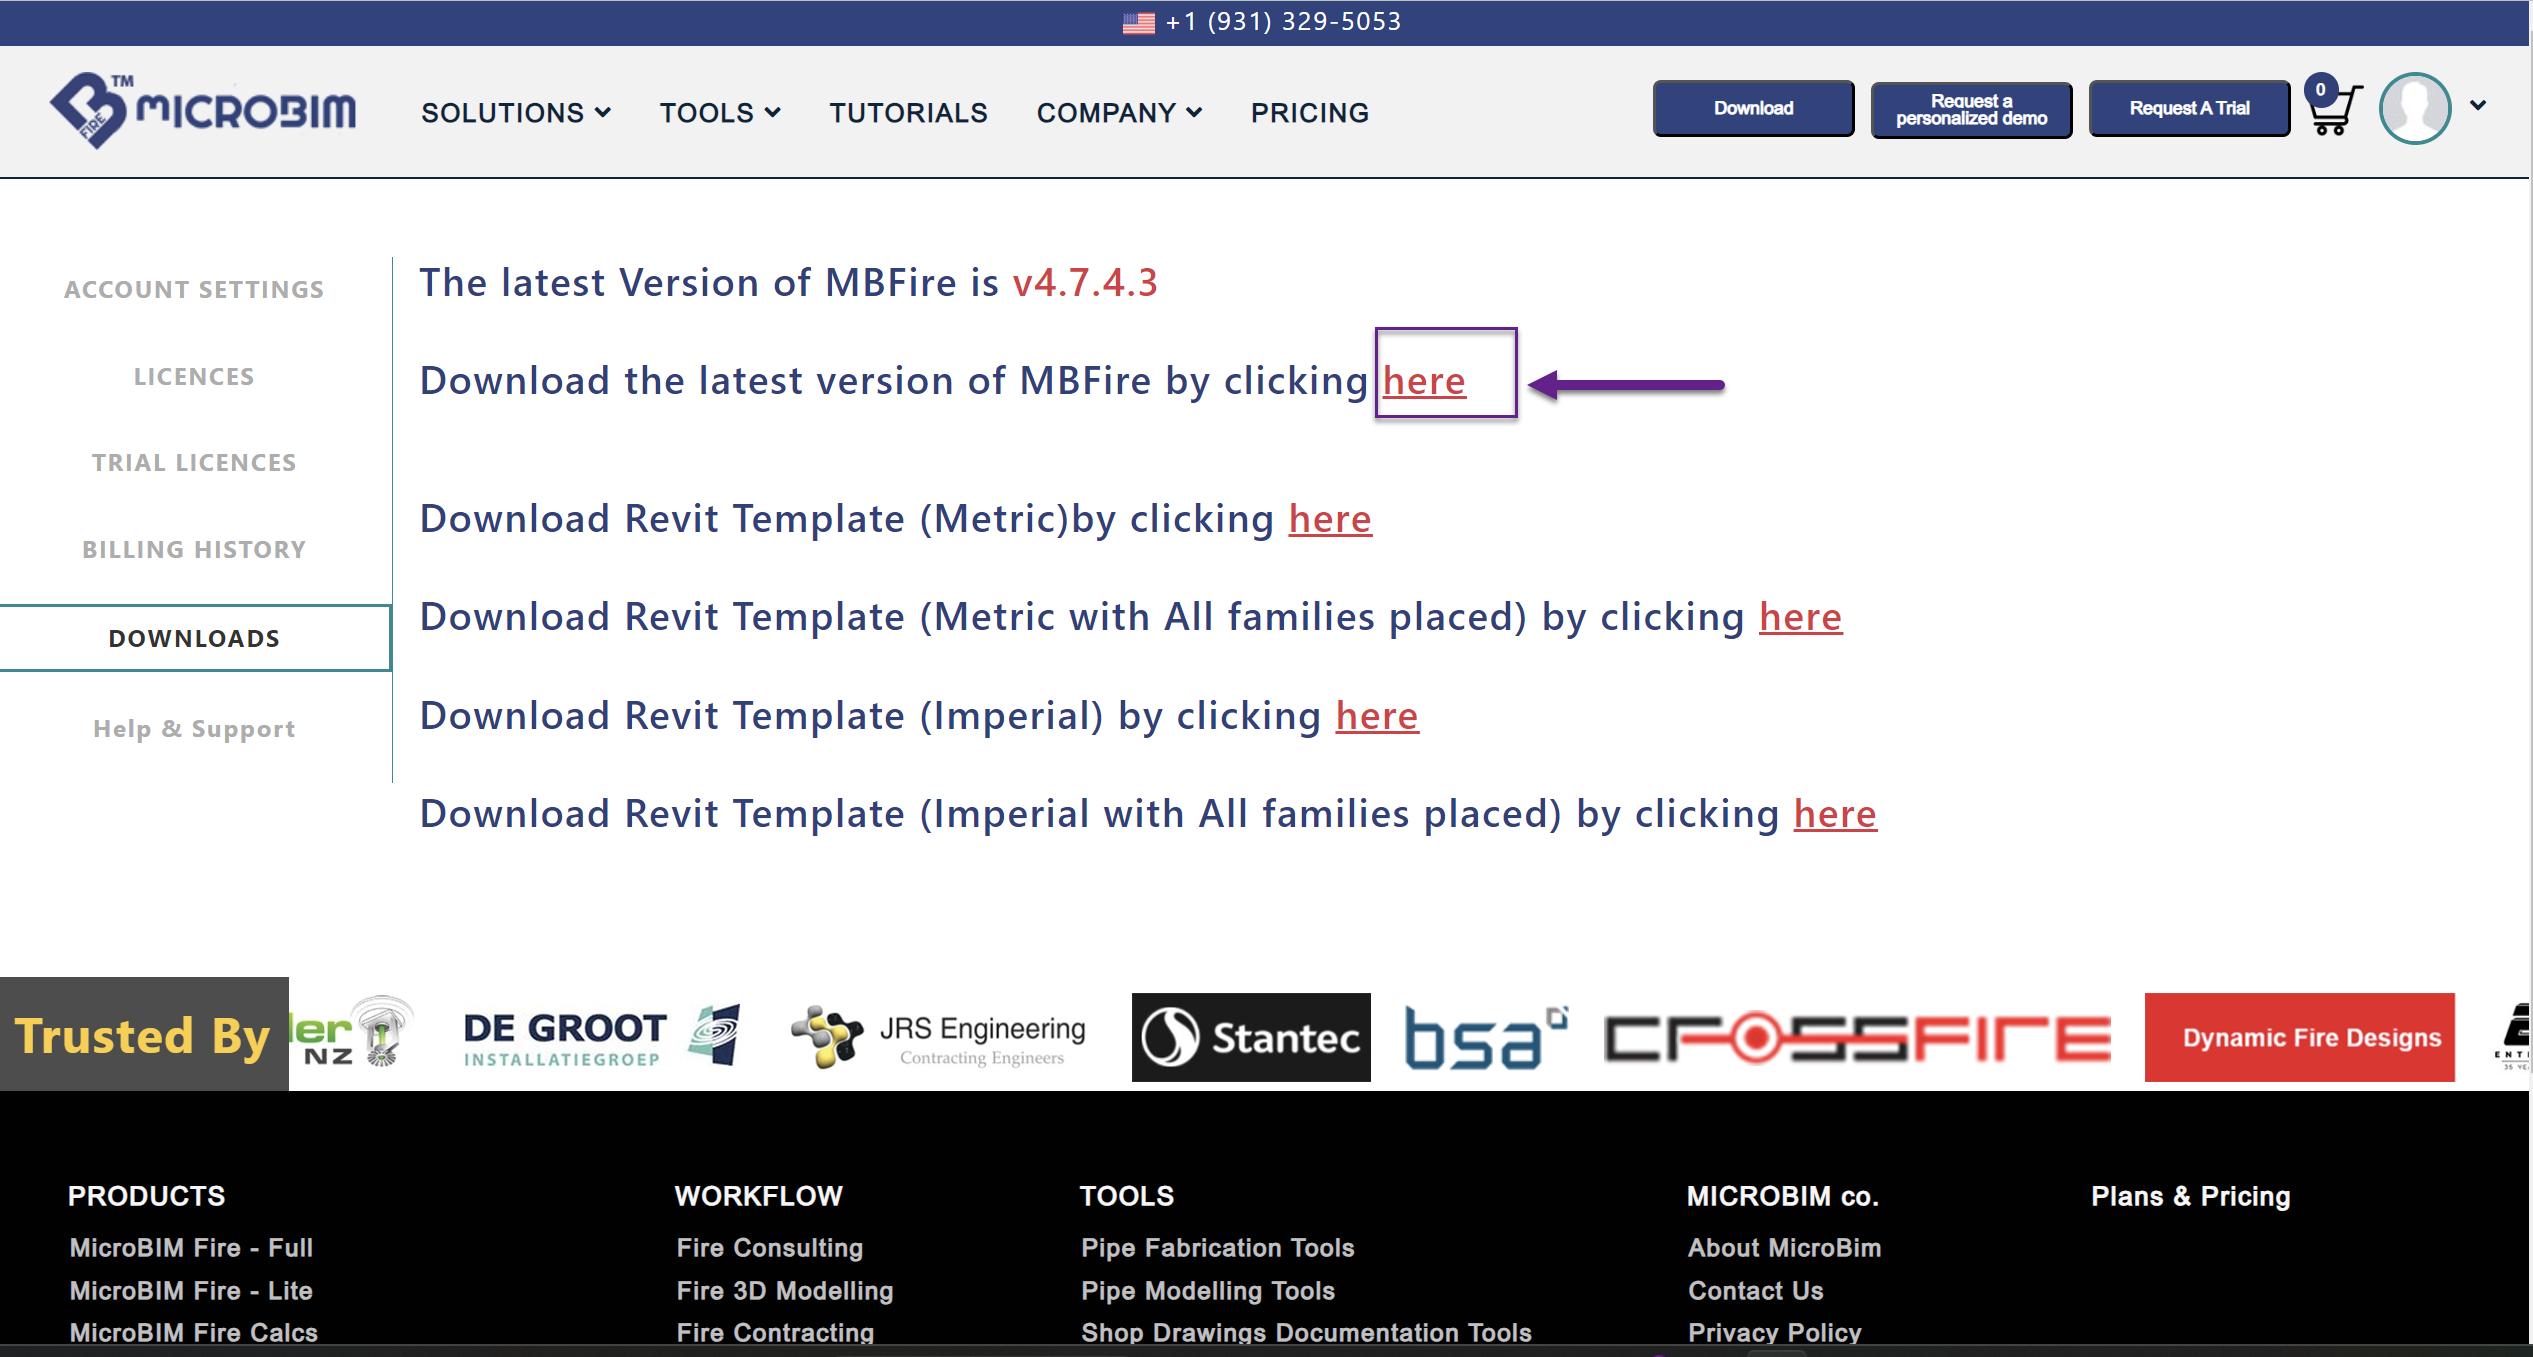Open Shop Drawings Documentation Tools link
The height and width of the screenshot is (1357, 2533).
point(1306,1333)
